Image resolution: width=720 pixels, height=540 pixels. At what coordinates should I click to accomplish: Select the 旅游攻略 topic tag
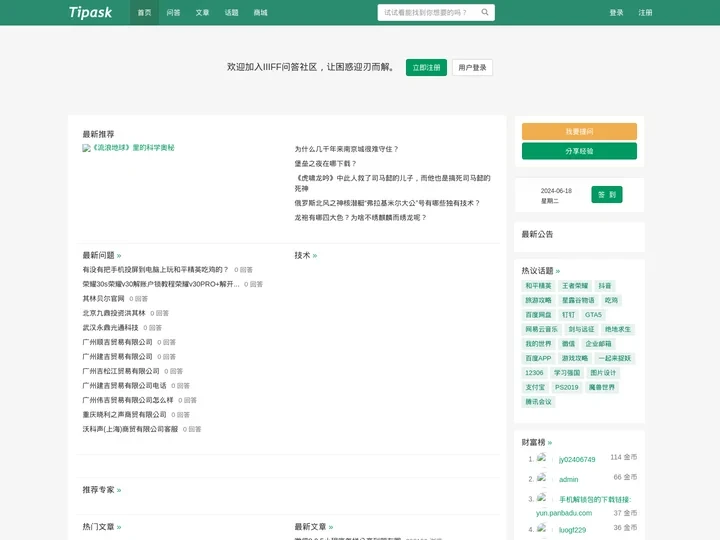[x=538, y=300]
